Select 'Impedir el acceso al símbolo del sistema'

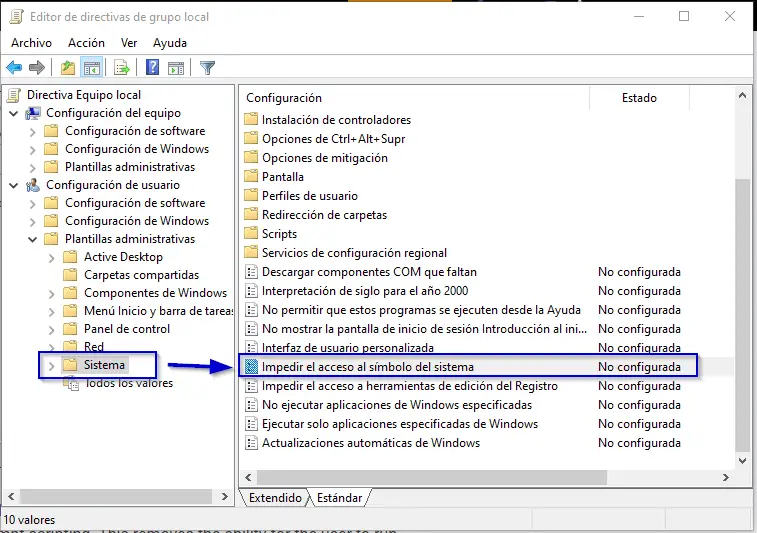tap(367, 367)
